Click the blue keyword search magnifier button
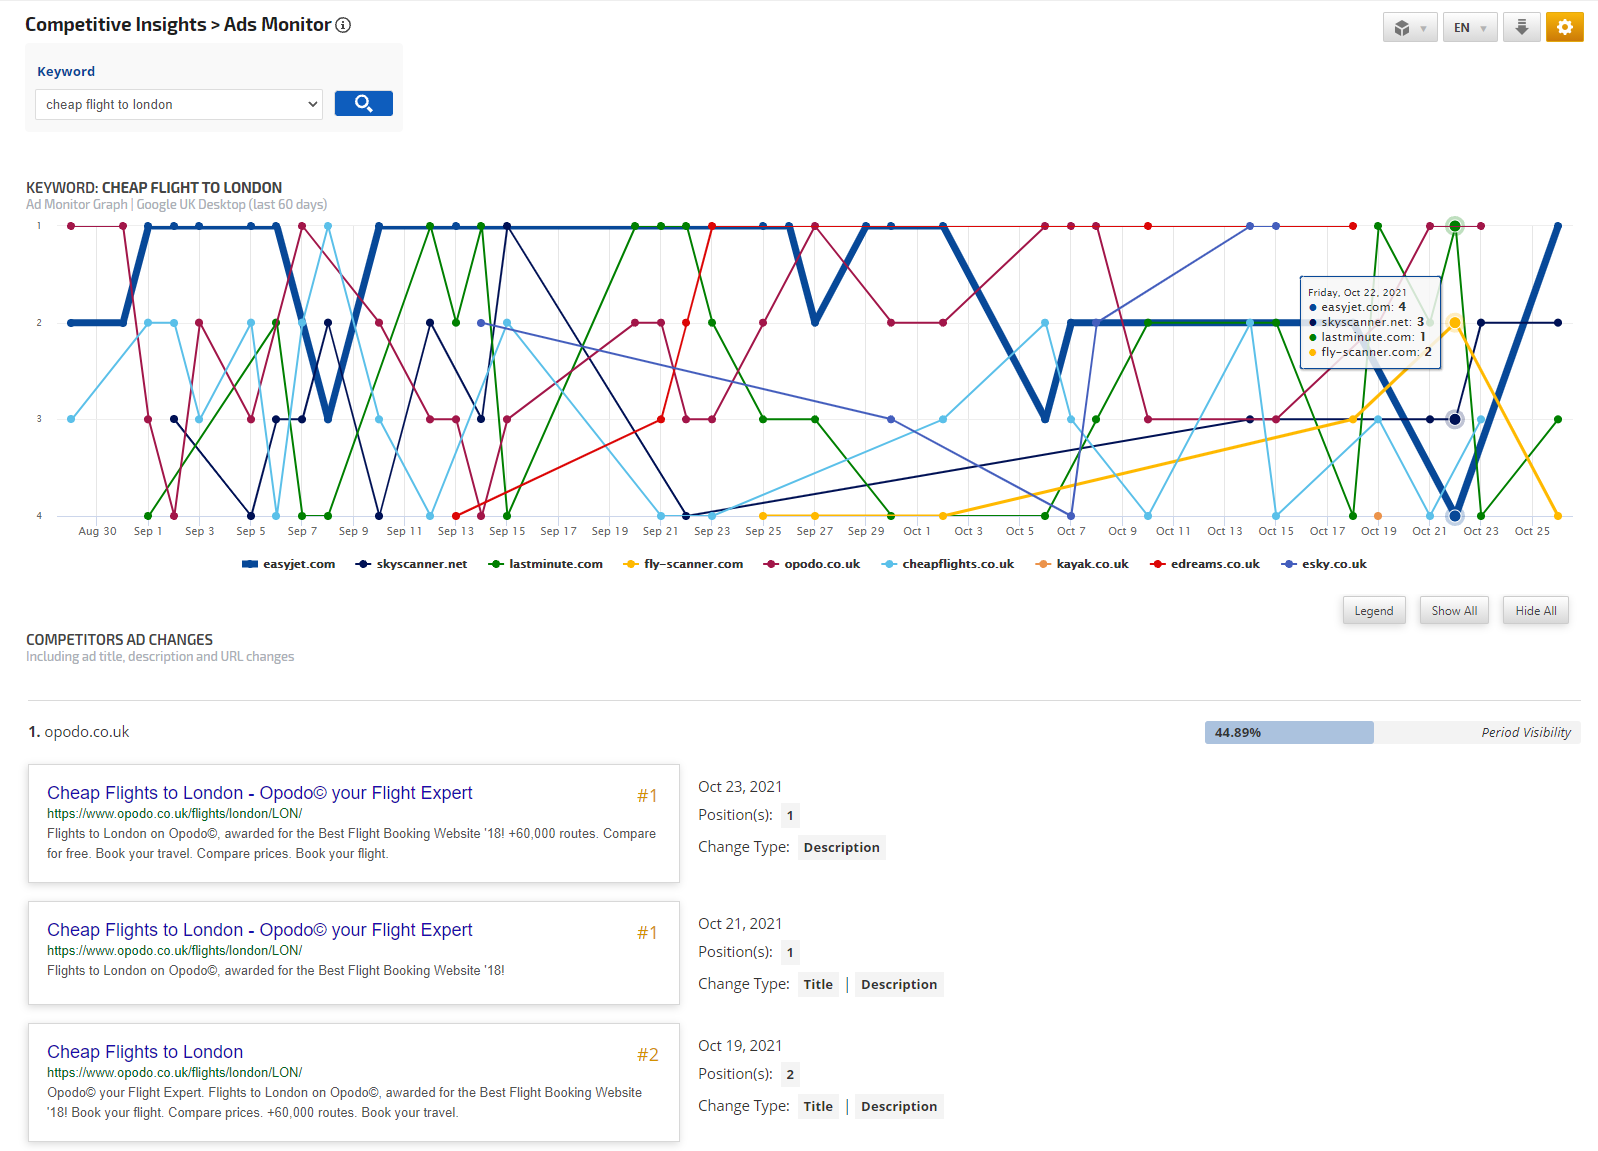Viewport: 1598px width, 1151px height. 363,103
